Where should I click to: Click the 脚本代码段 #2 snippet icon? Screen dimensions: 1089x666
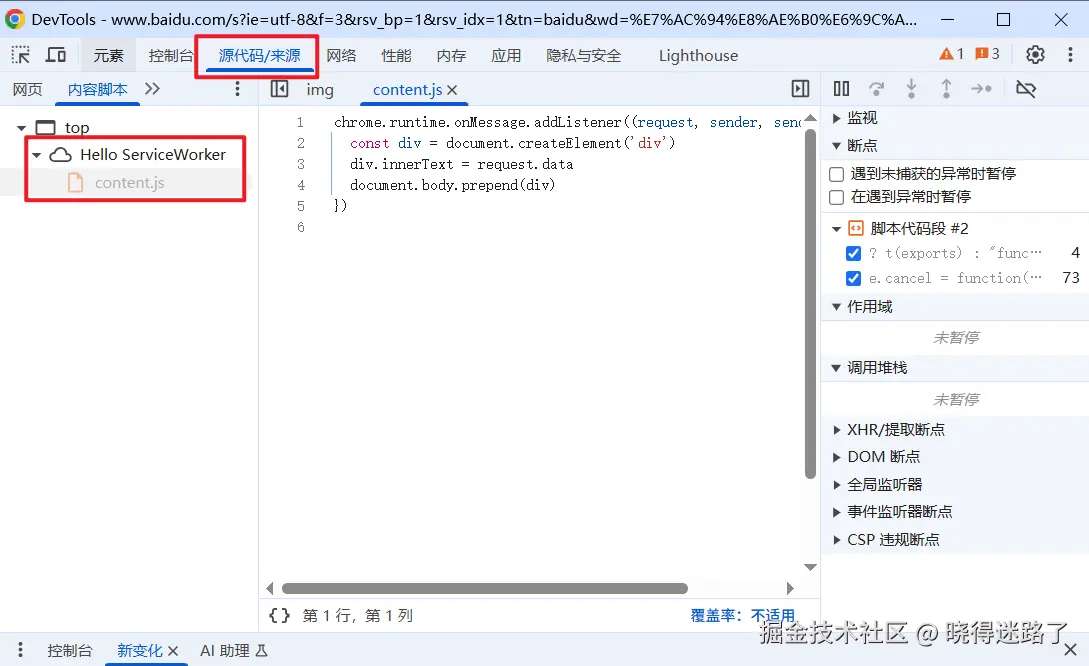click(x=856, y=228)
